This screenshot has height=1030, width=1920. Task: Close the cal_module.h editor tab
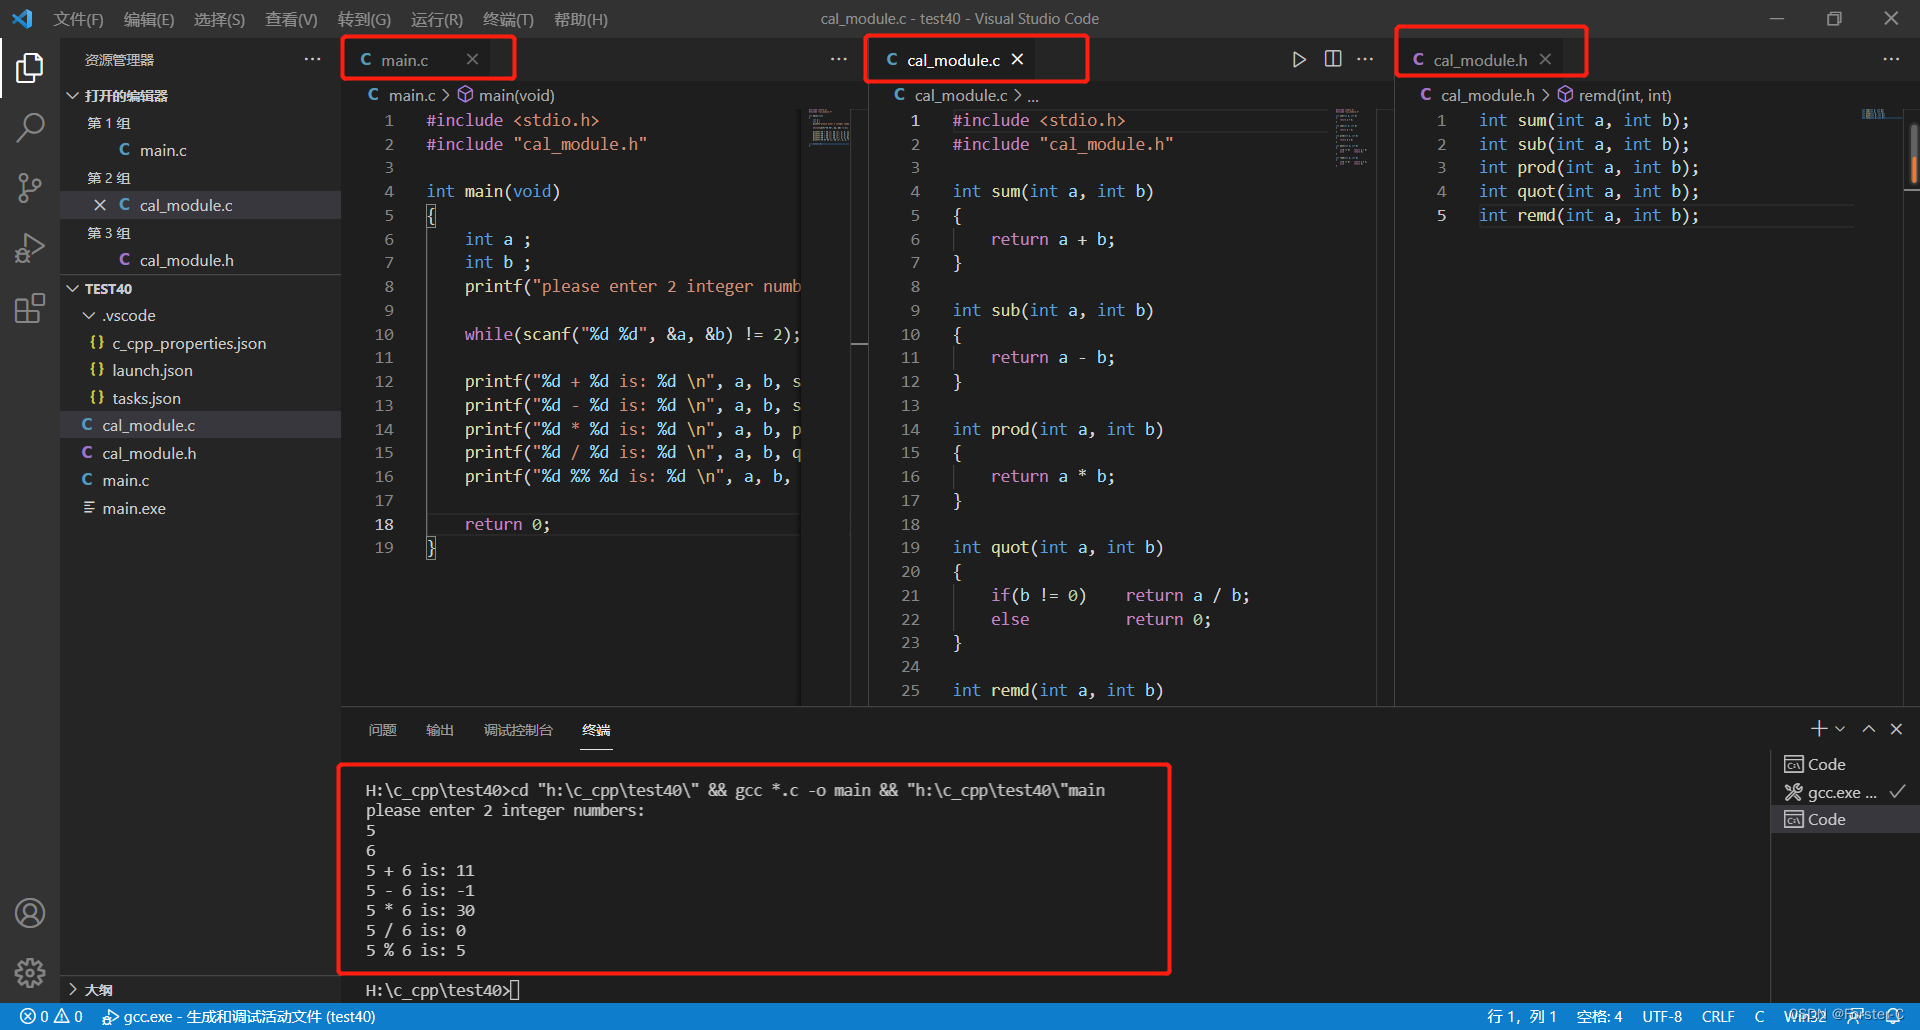pos(1545,60)
